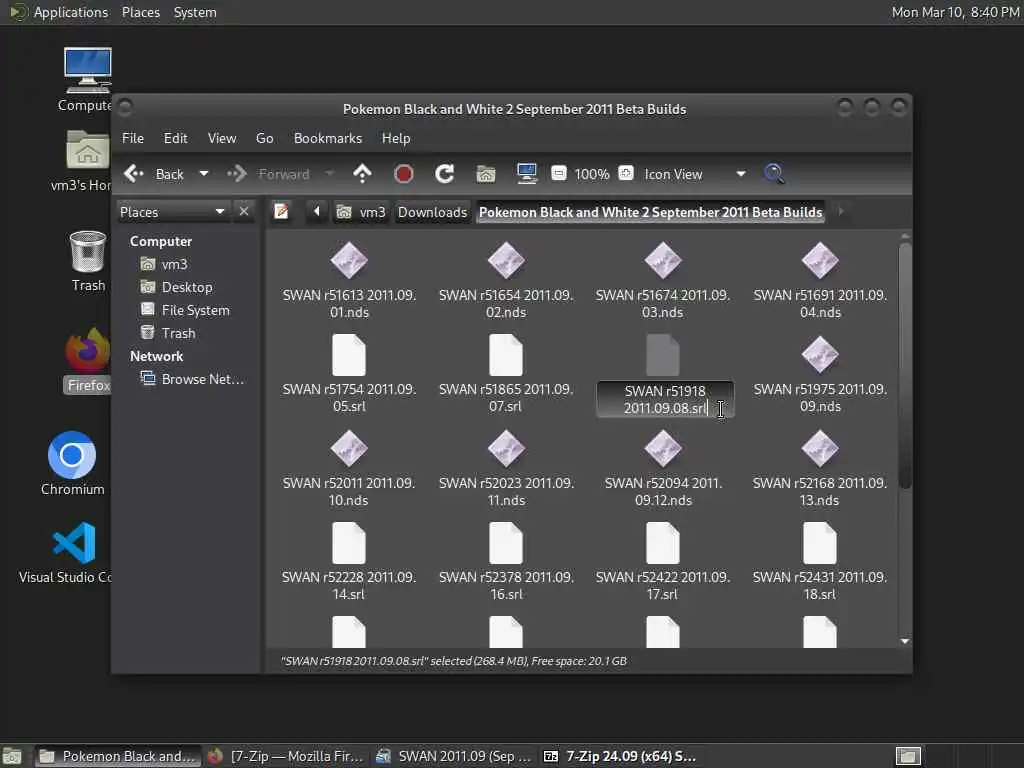The image size is (1024, 768).
Task: Open the Applications panel menu
Action: pyautogui.click(x=71, y=12)
